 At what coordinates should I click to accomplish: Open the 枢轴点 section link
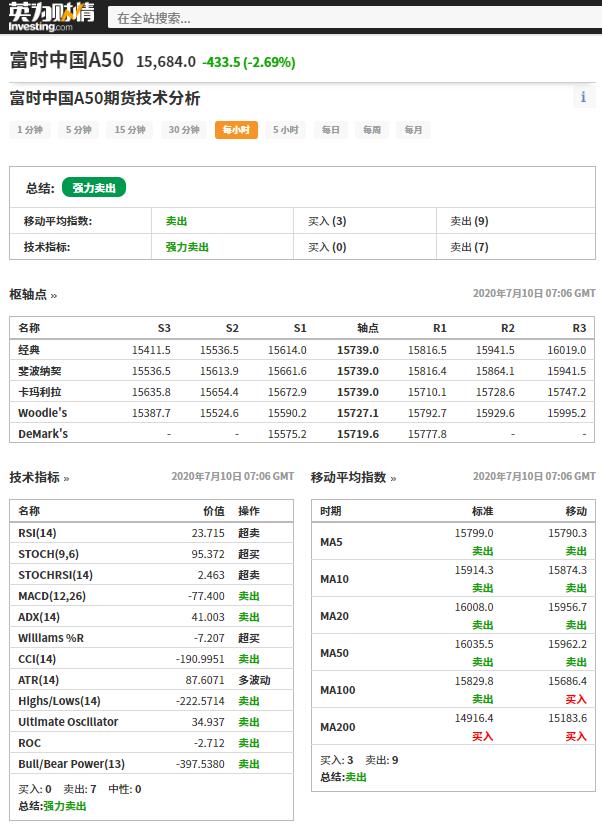pos(33,295)
